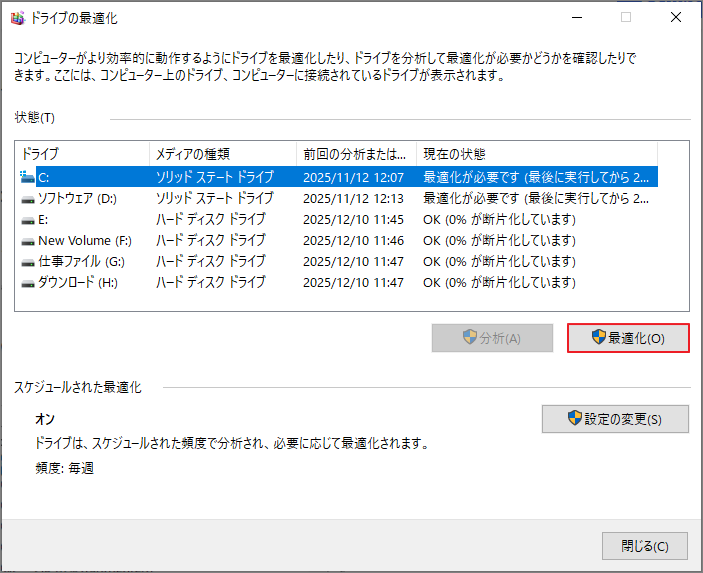Click the New Volume (F:) drive icon
The height and width of the screenshot is (573, 703).
(28, 241)
